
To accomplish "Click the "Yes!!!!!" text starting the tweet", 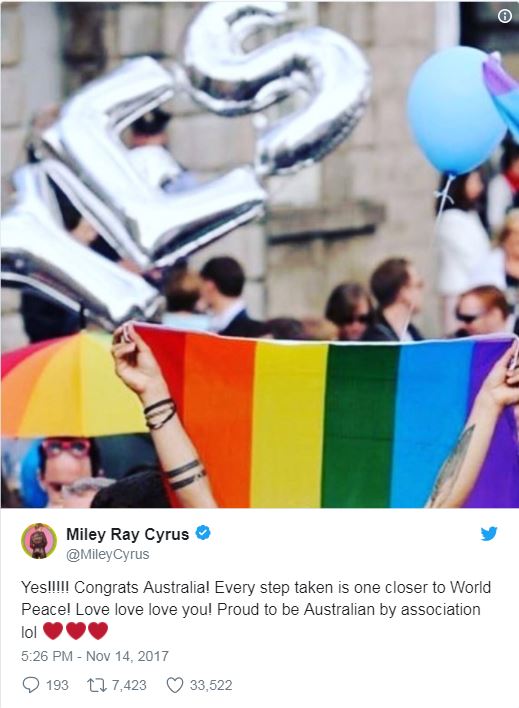I will [x=45, y=587].
